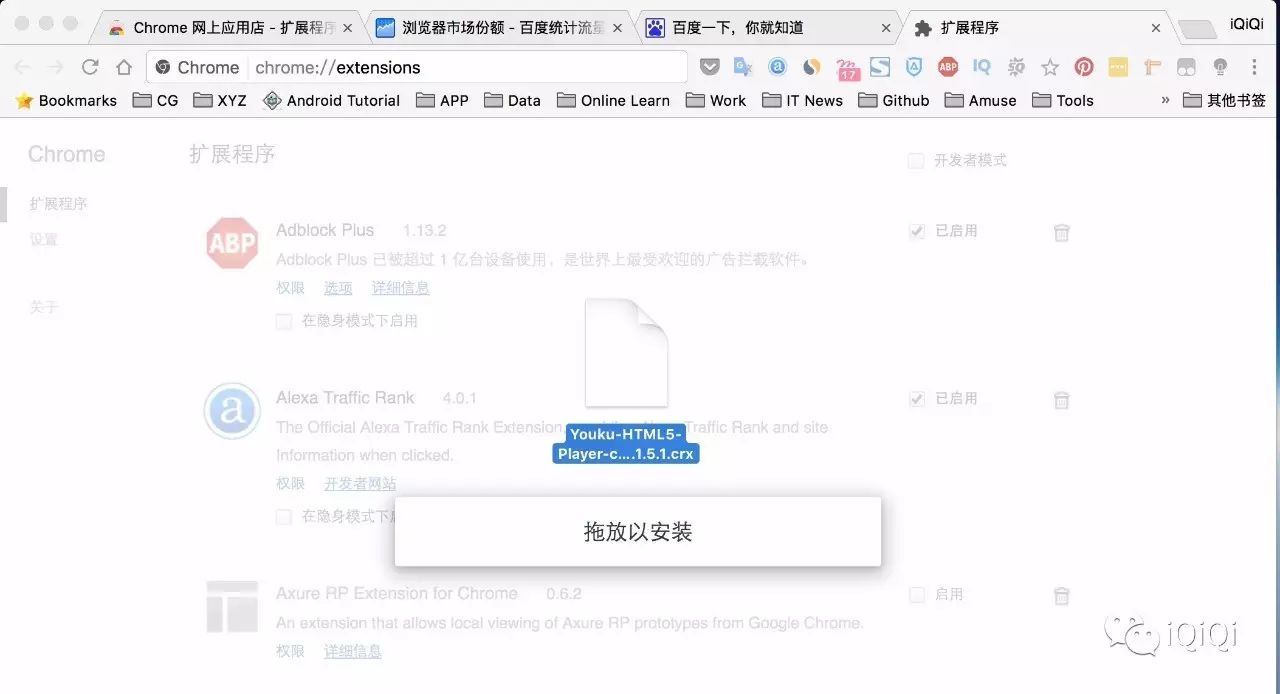Expand the Online Learn bookmarks folder

point(613,100)
